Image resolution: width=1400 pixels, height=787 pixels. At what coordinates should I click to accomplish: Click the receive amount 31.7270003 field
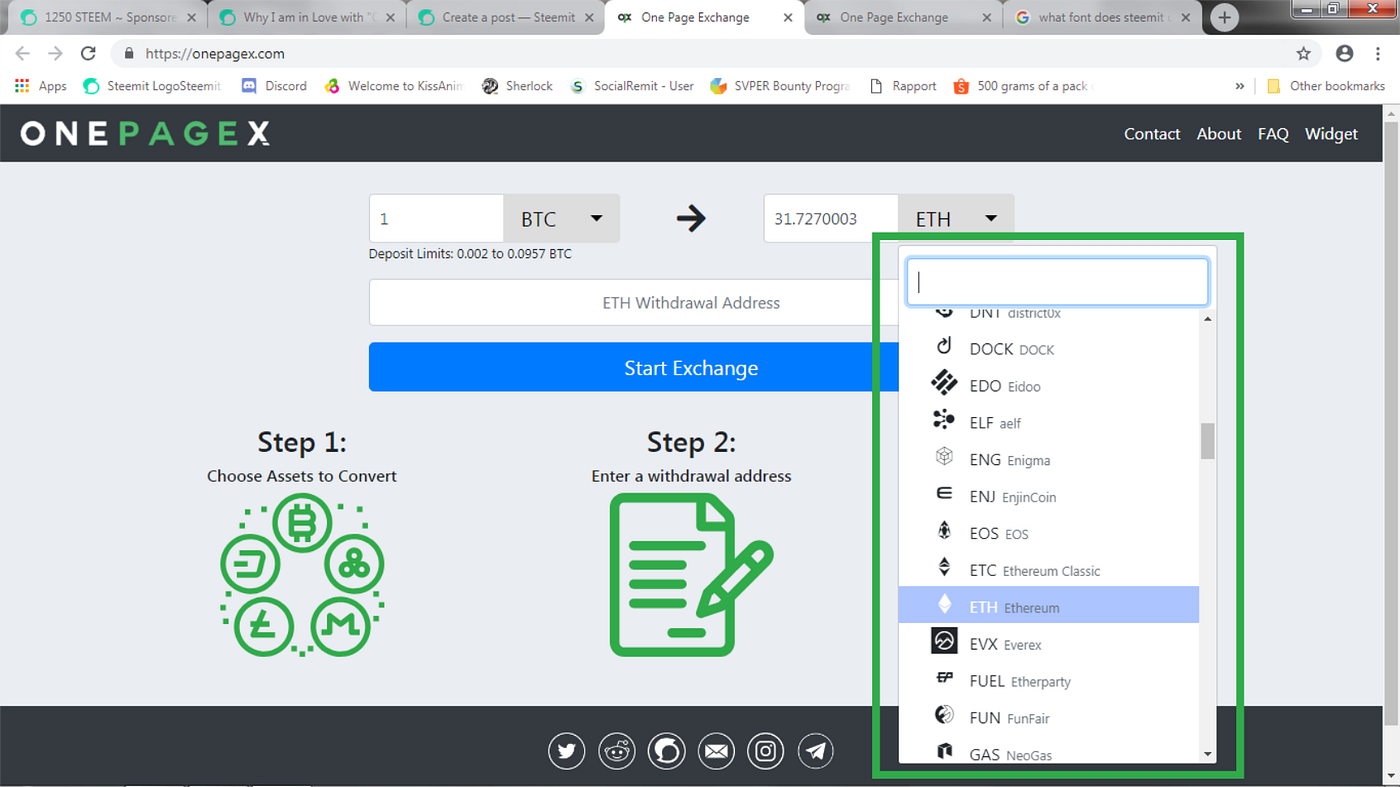click(x=831, y=218)
